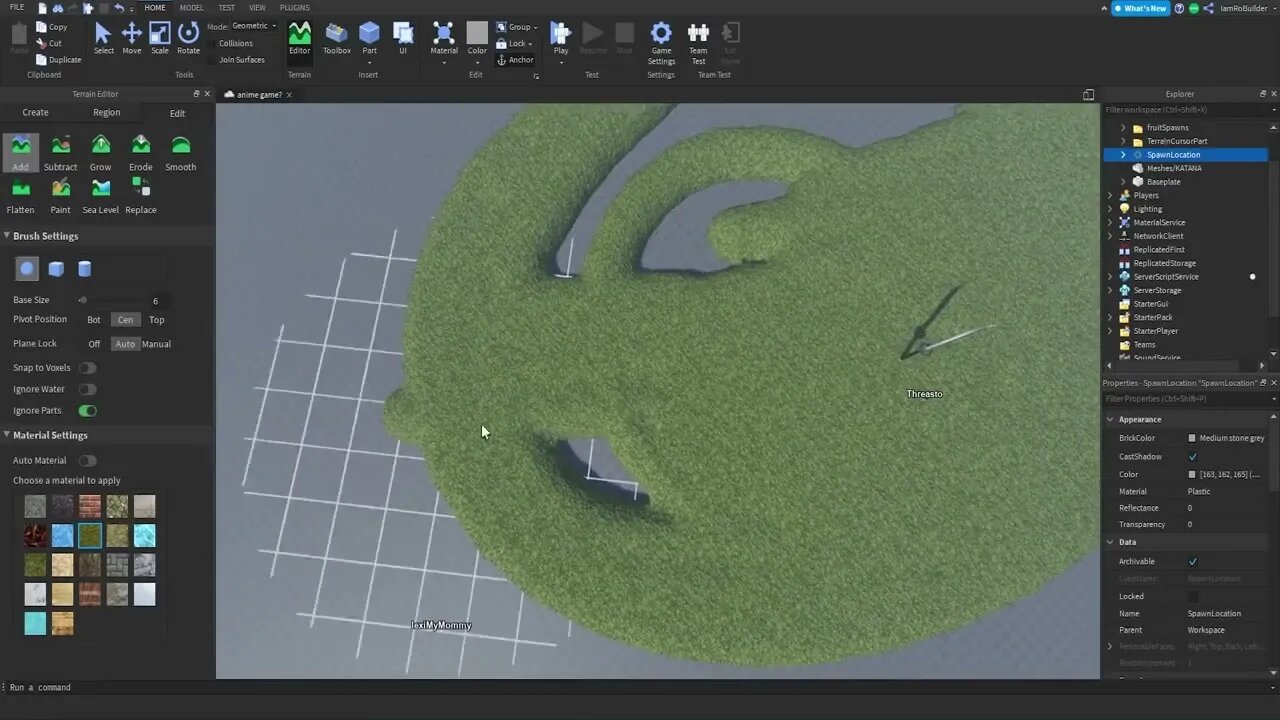
Task: Open Game Settings
Action: tap(661, 43)
